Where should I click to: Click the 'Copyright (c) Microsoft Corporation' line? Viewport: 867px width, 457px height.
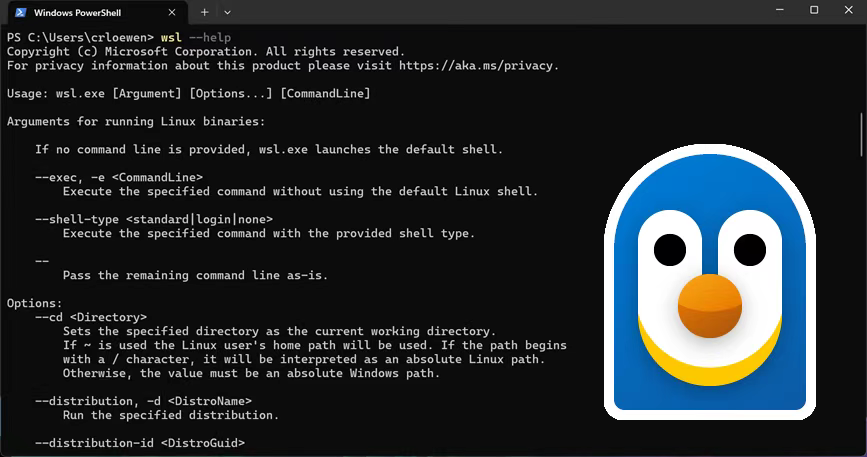click(206, 52)
